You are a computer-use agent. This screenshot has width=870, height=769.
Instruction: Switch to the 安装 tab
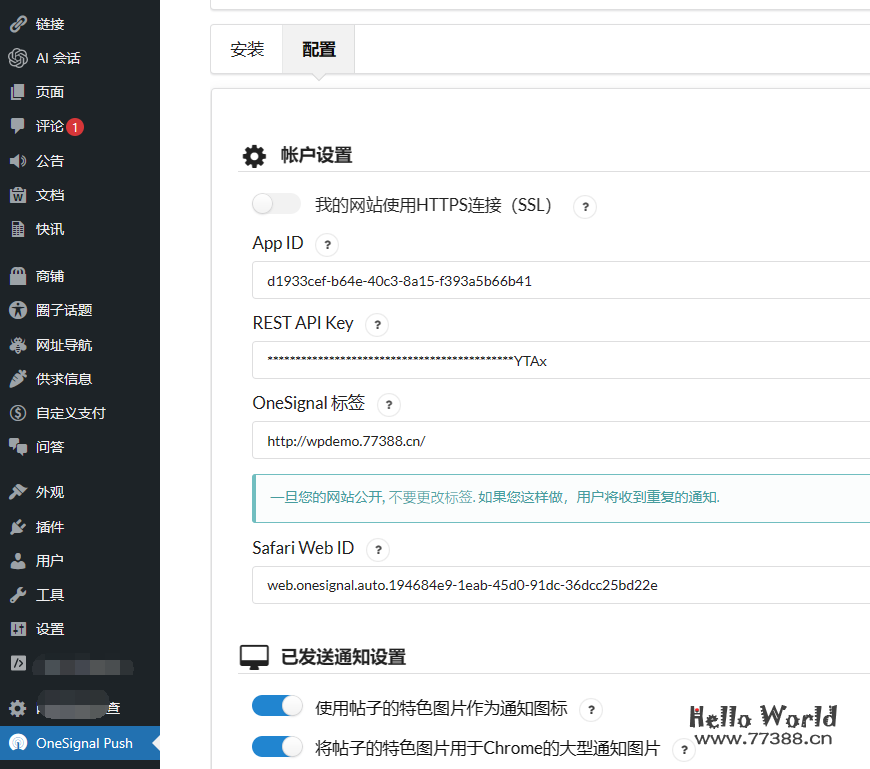tap(247, 49)
